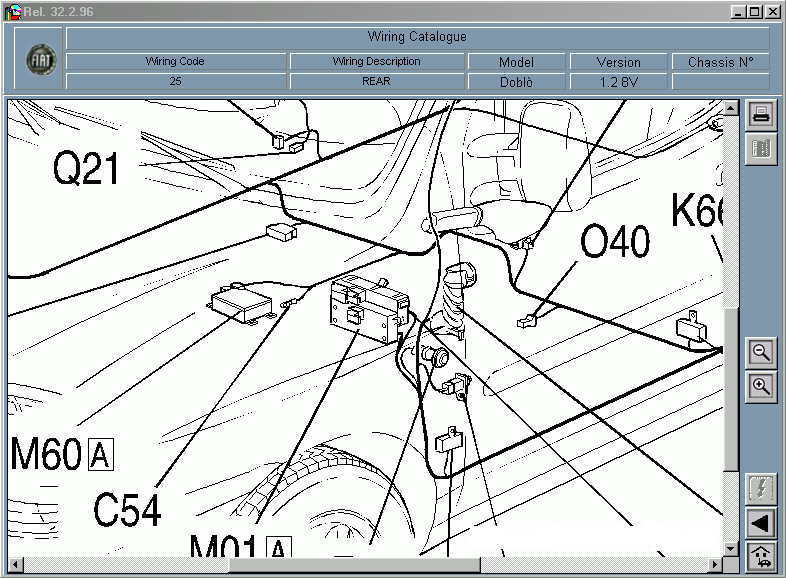
Task: Select the M01 component label
Action: 225,546
